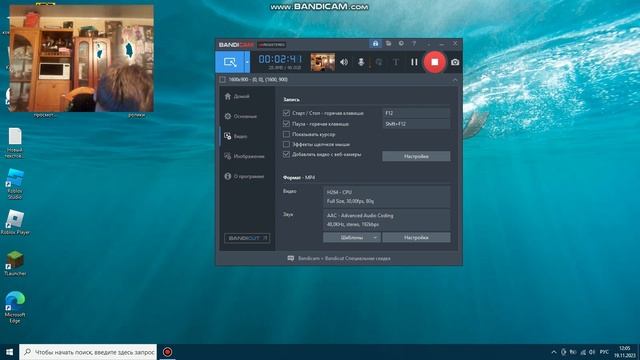Click Настройки button under format section
The image size is (640, 360).
[x=416, y=238]
